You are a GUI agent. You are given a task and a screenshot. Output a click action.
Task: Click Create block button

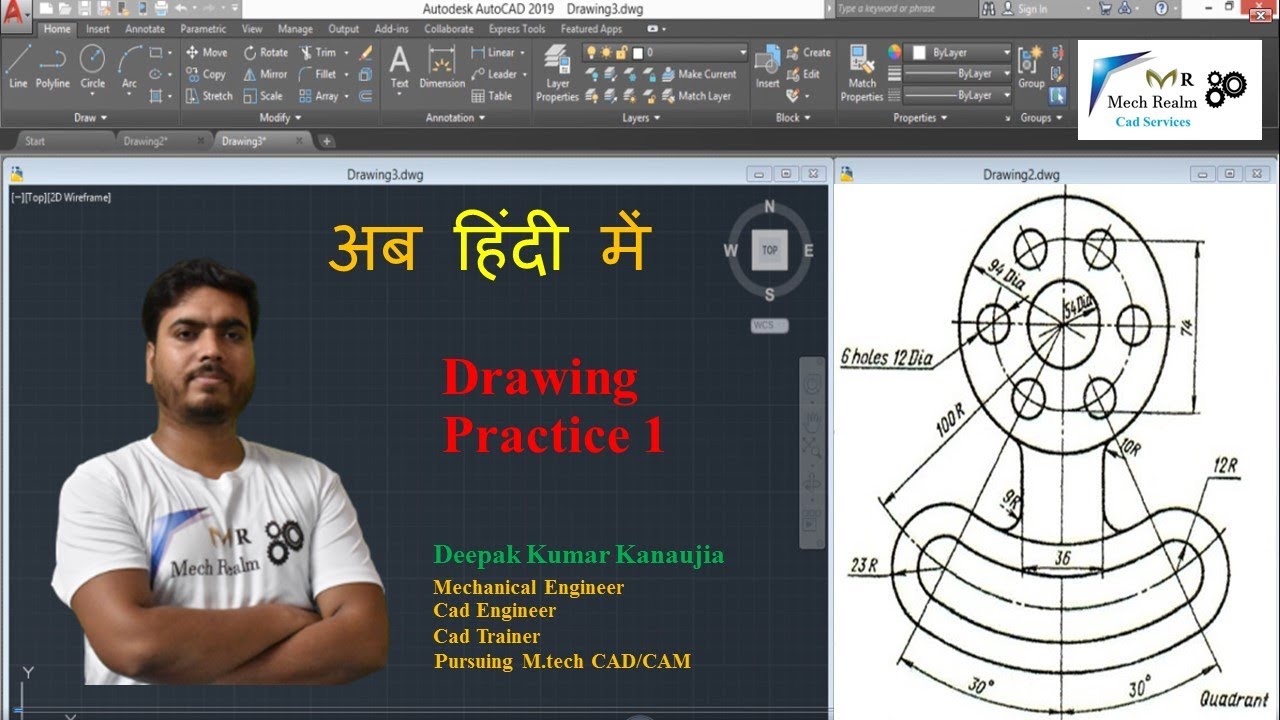coord(809,52)
